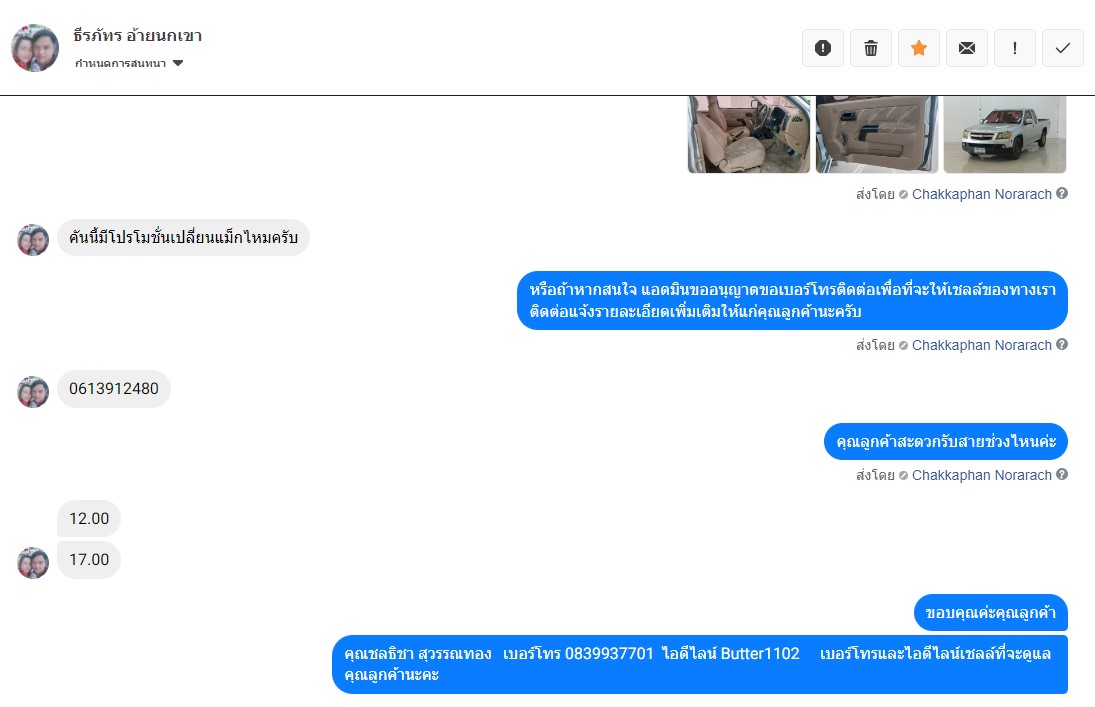Select the 17.00 message bubble
This screenshot has width=1095, height=707.
click(x=89, y=560)
